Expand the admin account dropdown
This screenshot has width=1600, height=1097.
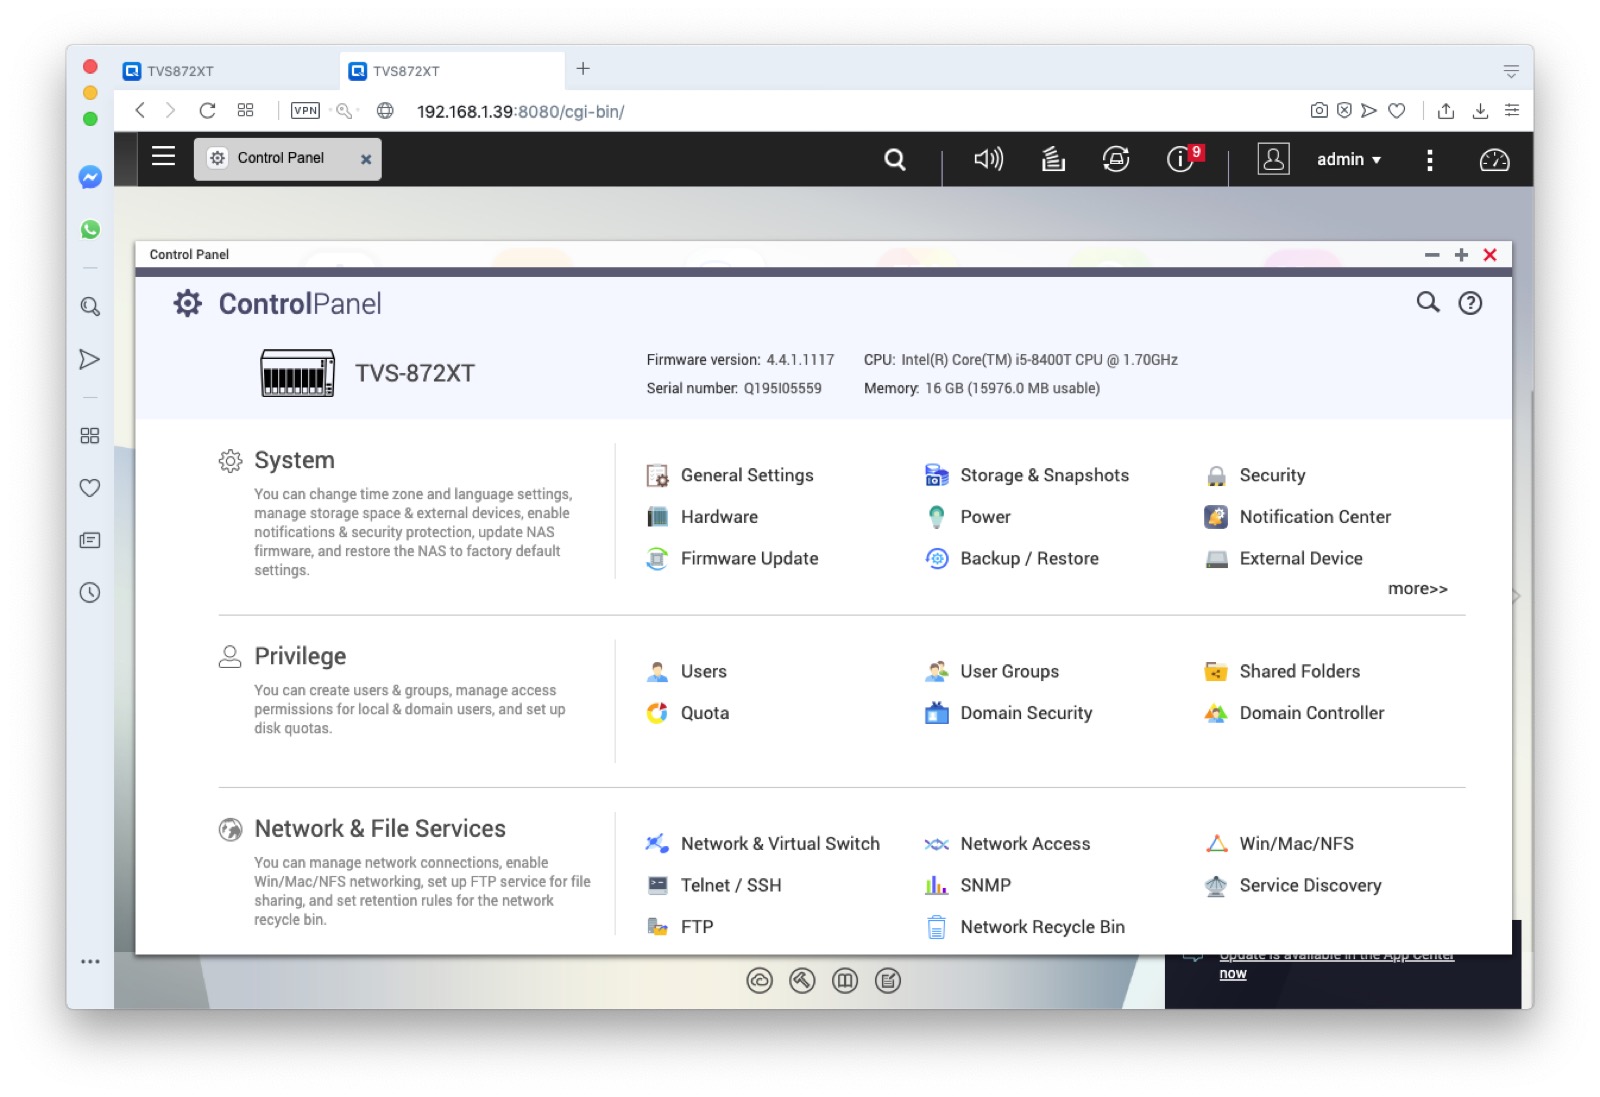pyautogui.click(x=1349, y=159)
